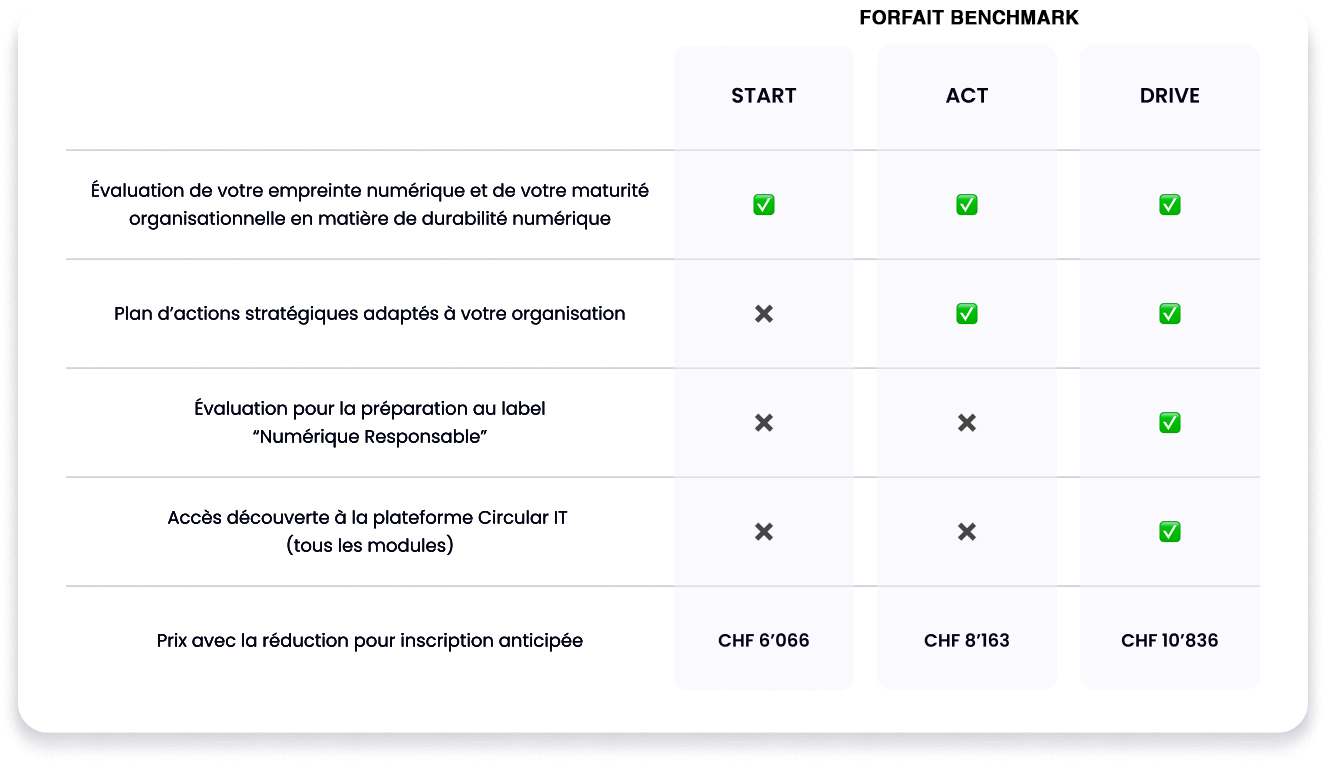Screen dimensions: 1326x767
Task: Click the DRIVE checkmark for Numérique Responsable evaluation
Action: pyautogui.click(x=1170, y=423)
